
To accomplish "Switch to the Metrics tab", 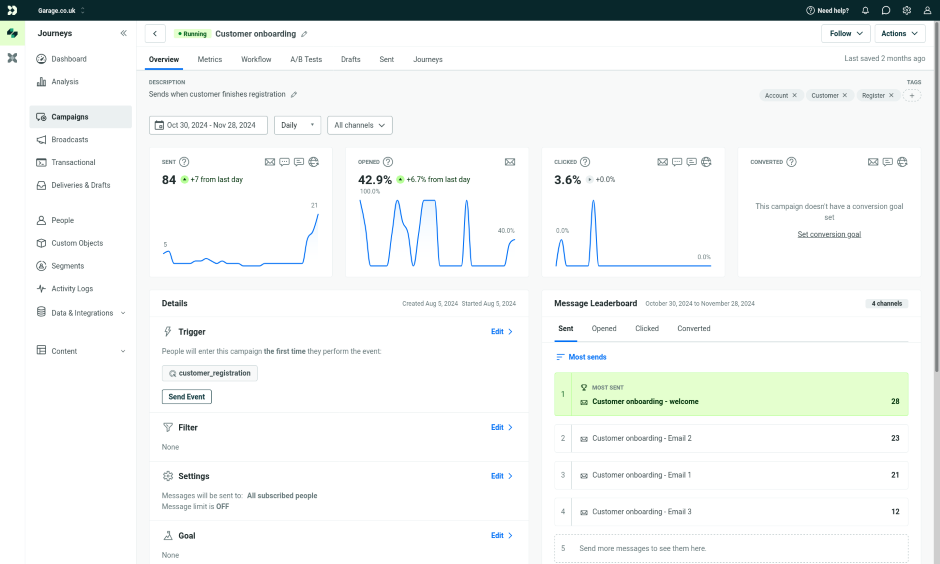I will click(210, 59).
